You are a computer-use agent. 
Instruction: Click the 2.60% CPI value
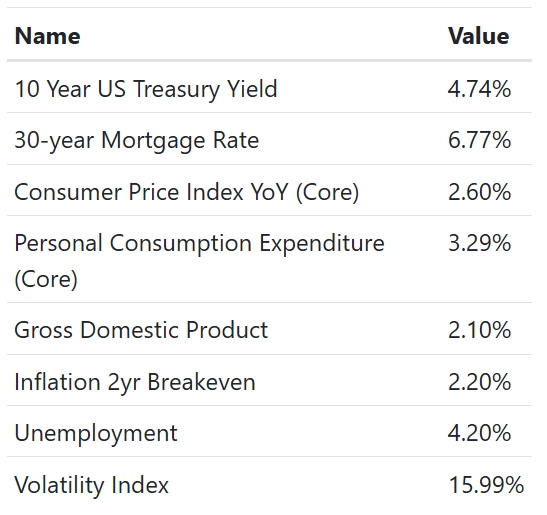479,192
